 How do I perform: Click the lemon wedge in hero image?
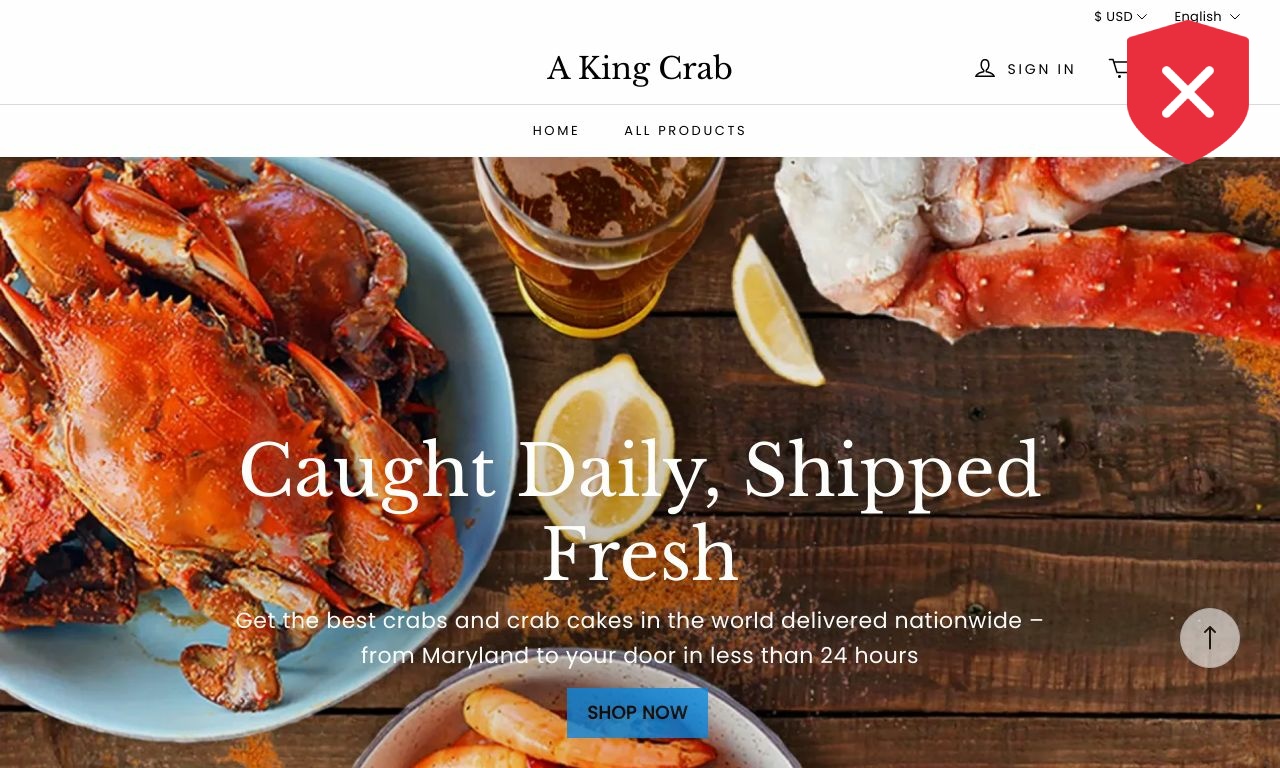(x=776, y=308)
